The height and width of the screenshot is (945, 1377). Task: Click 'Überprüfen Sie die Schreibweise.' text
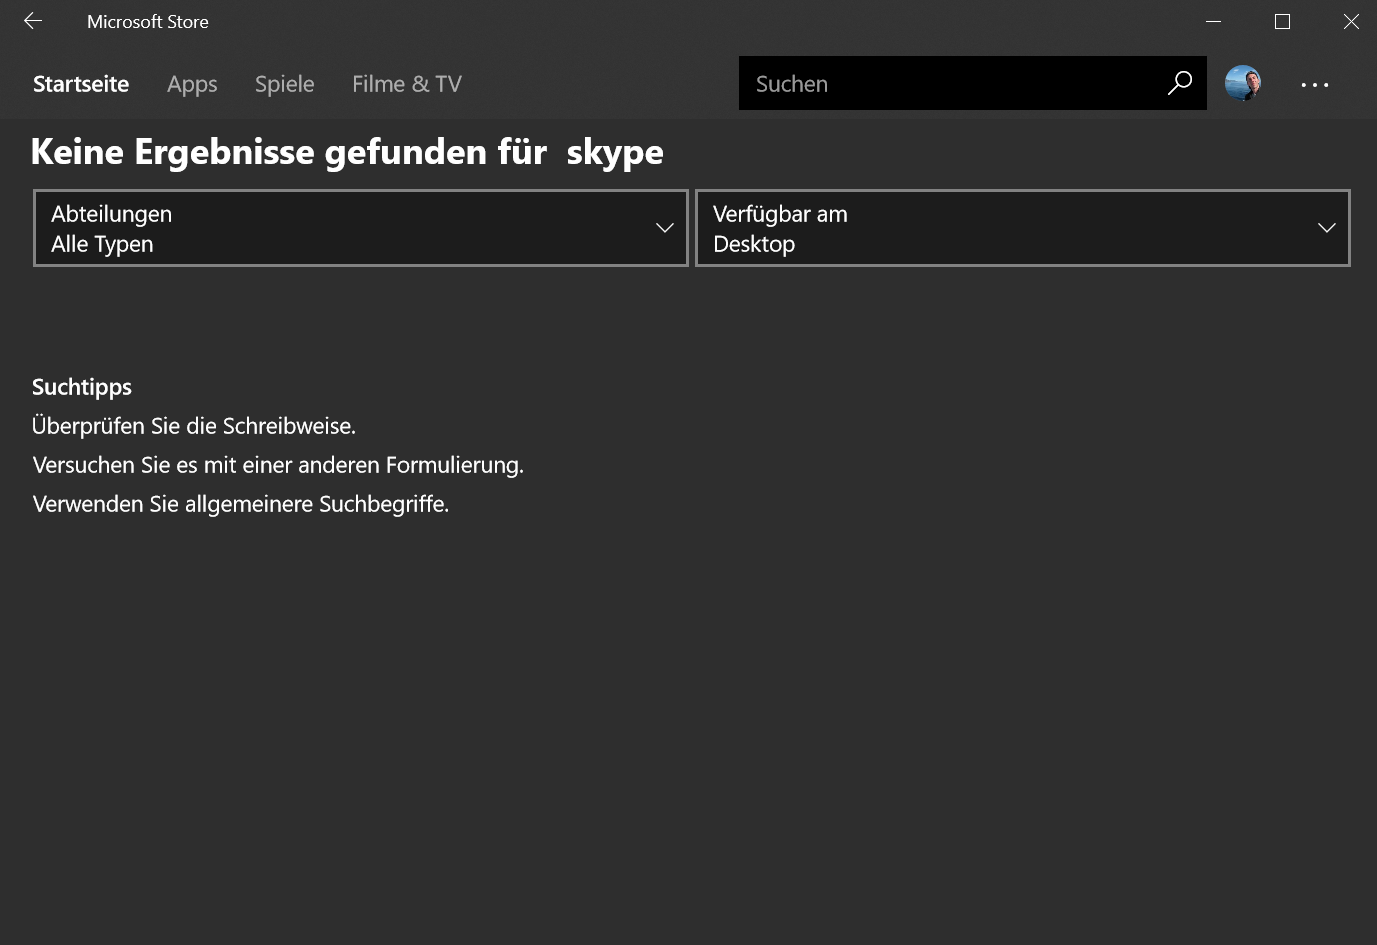194,426
